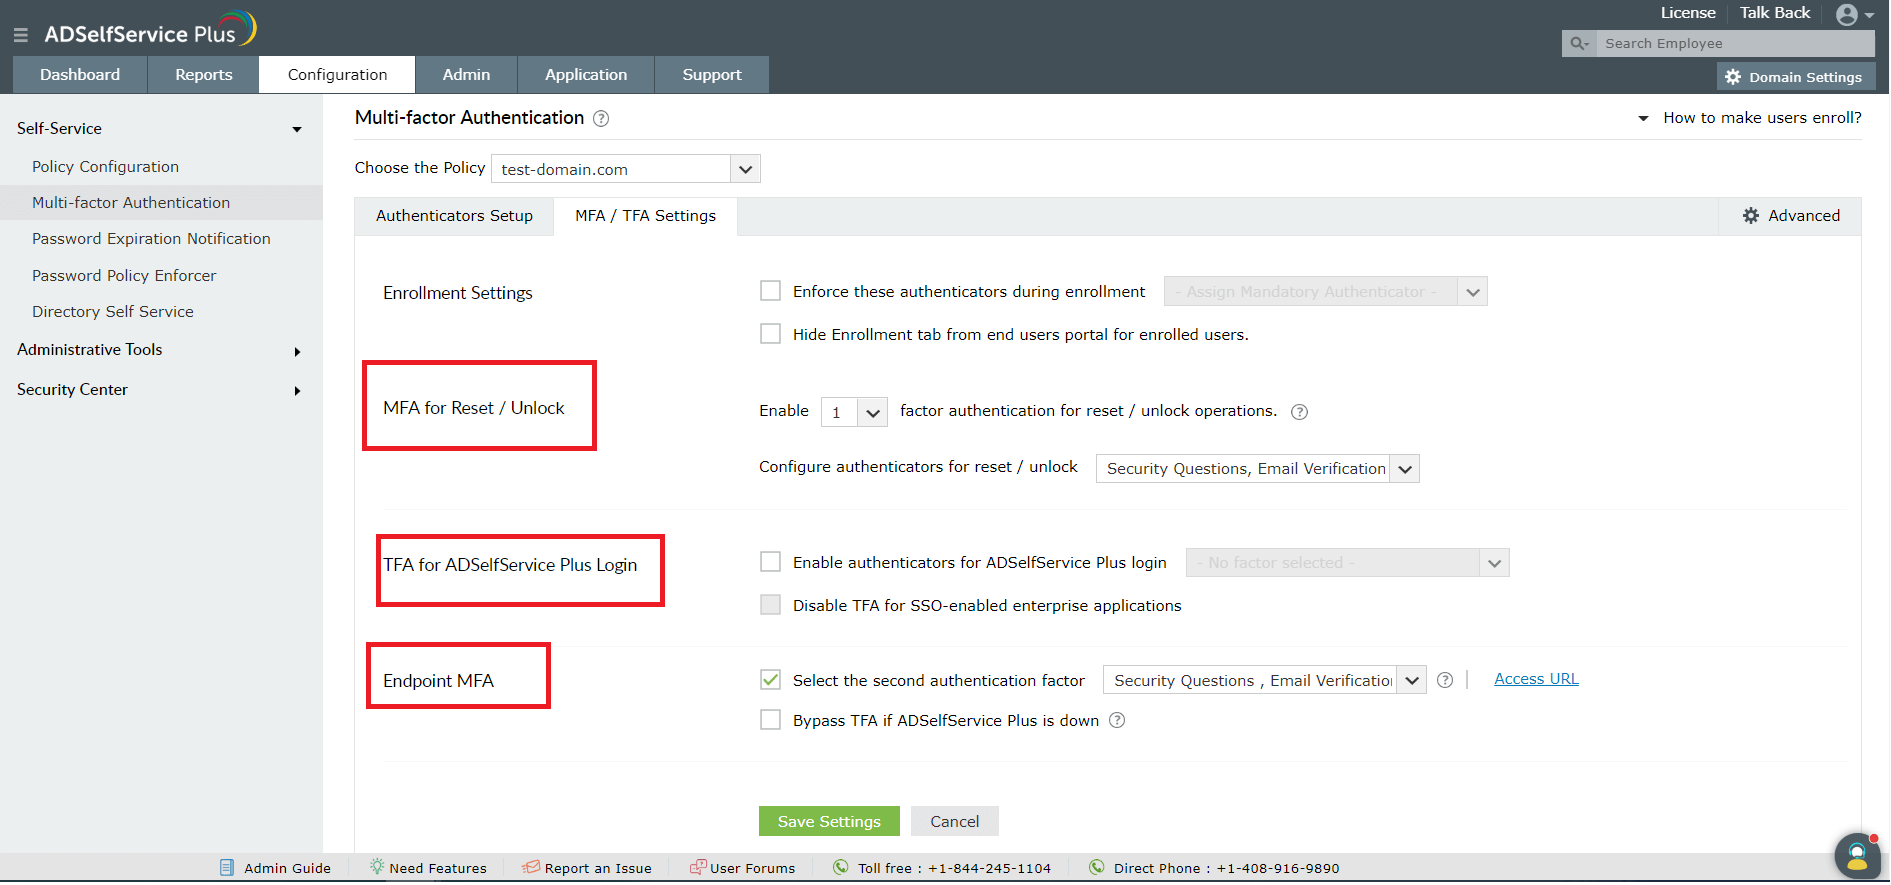The image size is (1891, 885).
Task: Click the Report an Issue icon
Action: coord(531,867)
